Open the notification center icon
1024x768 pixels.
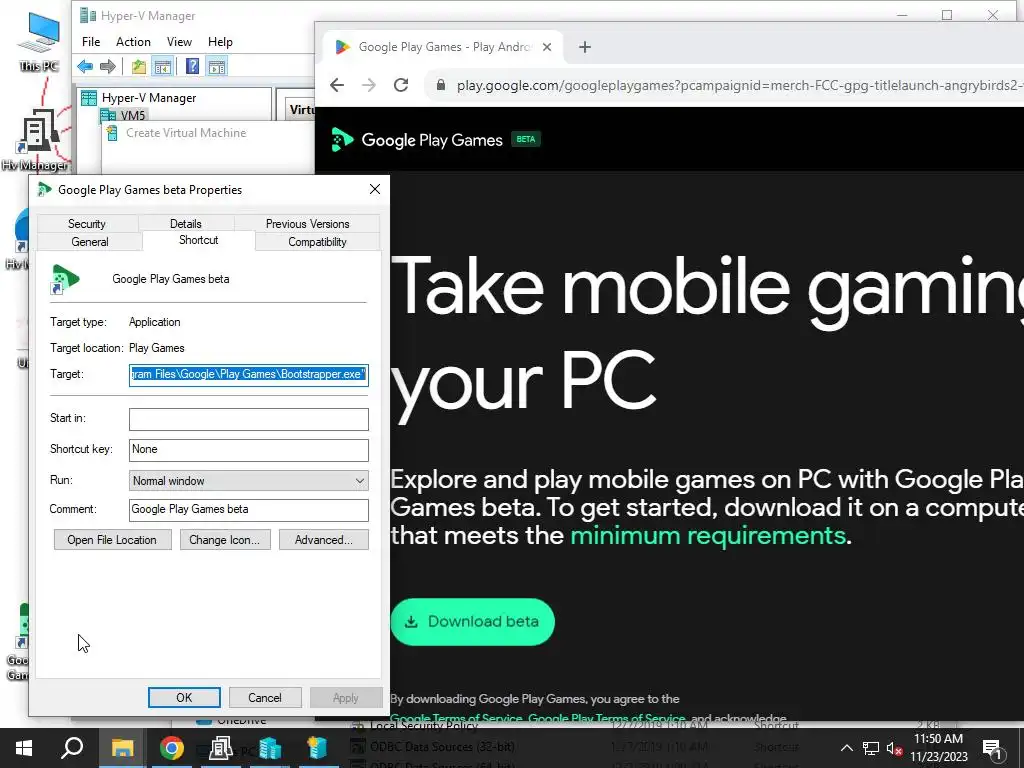coord(992,749)
